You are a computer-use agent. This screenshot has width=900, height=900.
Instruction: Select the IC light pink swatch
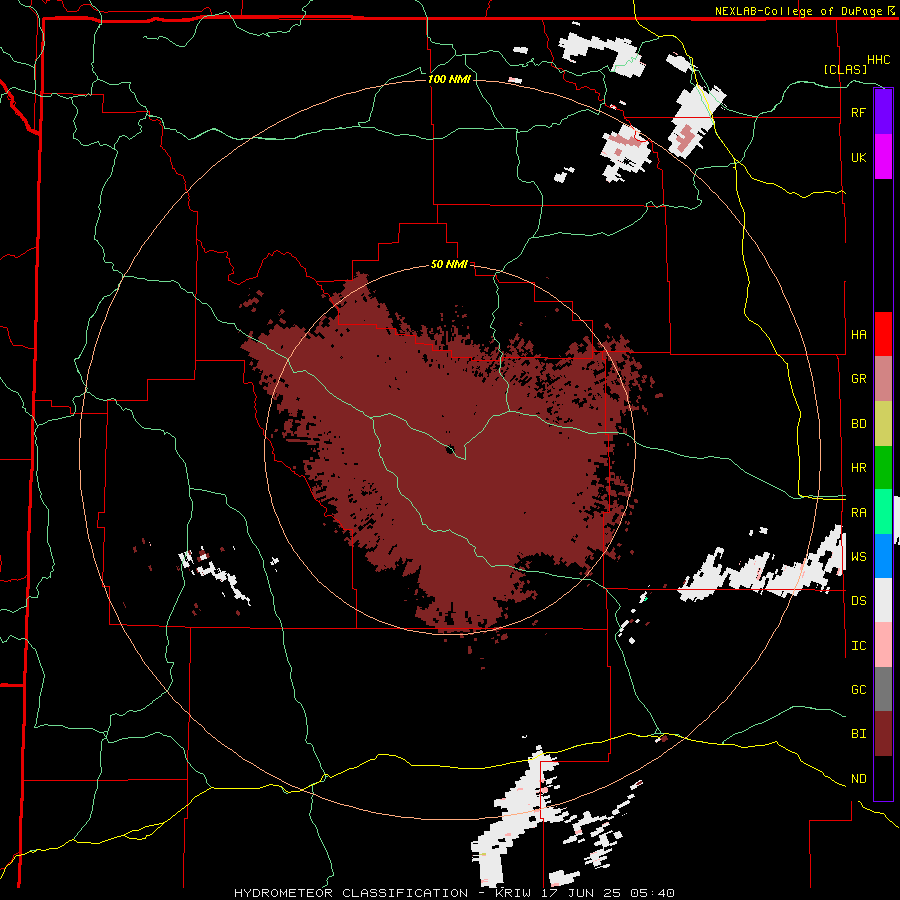pyautogui.click(x=883, y=645)
